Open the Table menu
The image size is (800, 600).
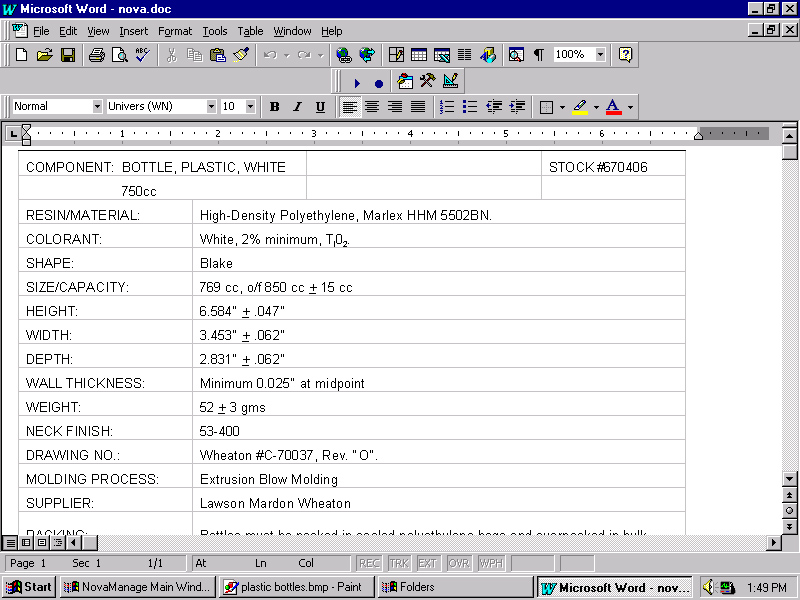[250, 31]
